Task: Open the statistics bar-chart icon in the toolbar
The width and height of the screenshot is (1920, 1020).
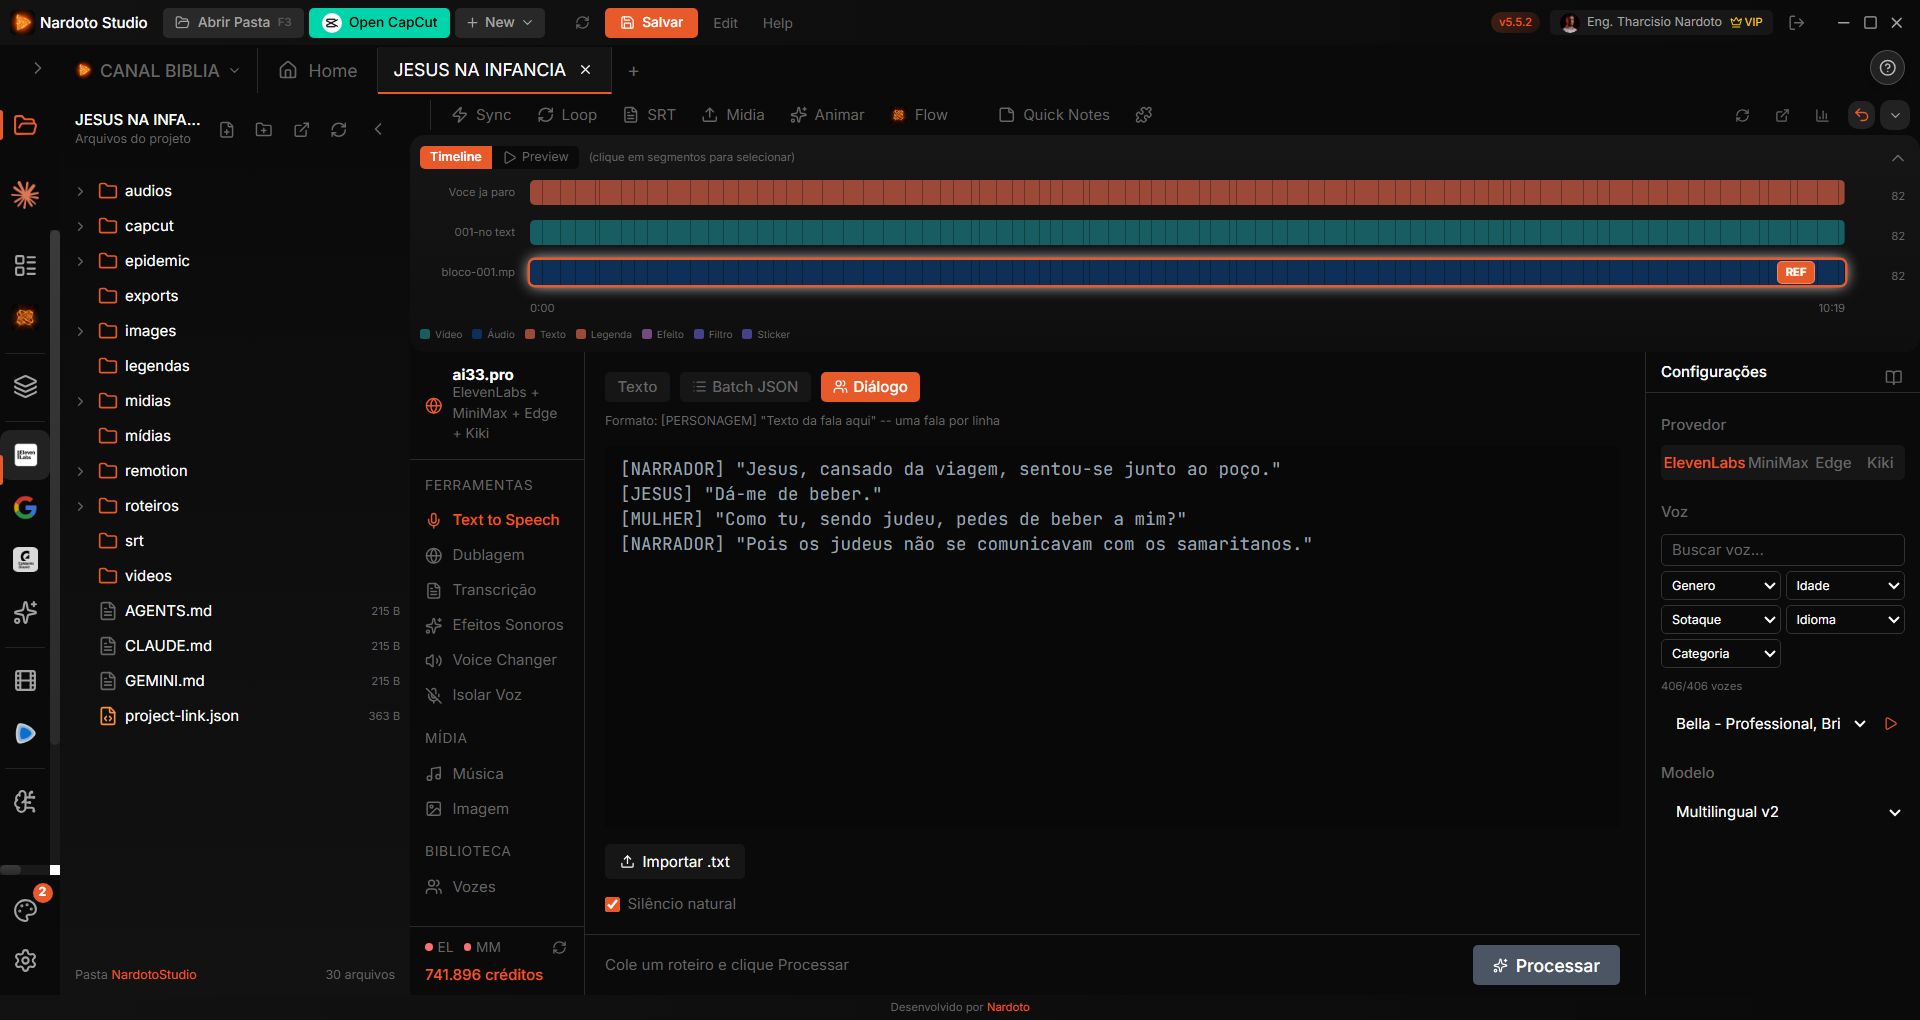Action: 1821,115
